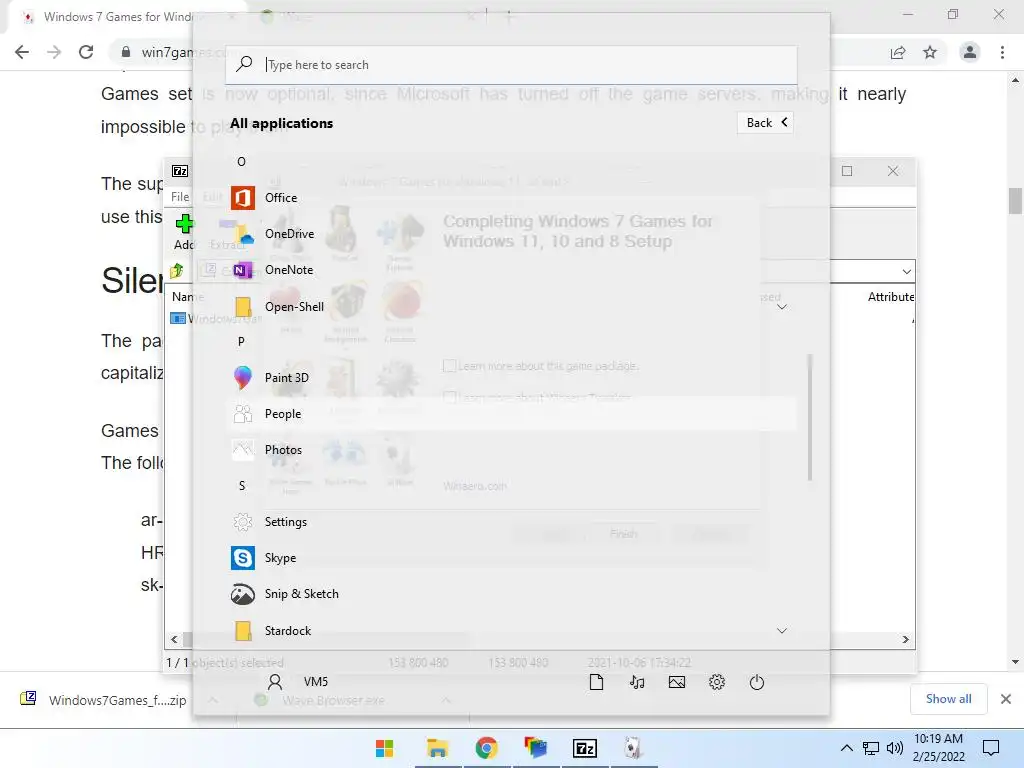The width and height of the screenshot is (1024, 768).
Task: Click the 7-Zip horizontal scrollbar left arrow
Action: point(174,639)
